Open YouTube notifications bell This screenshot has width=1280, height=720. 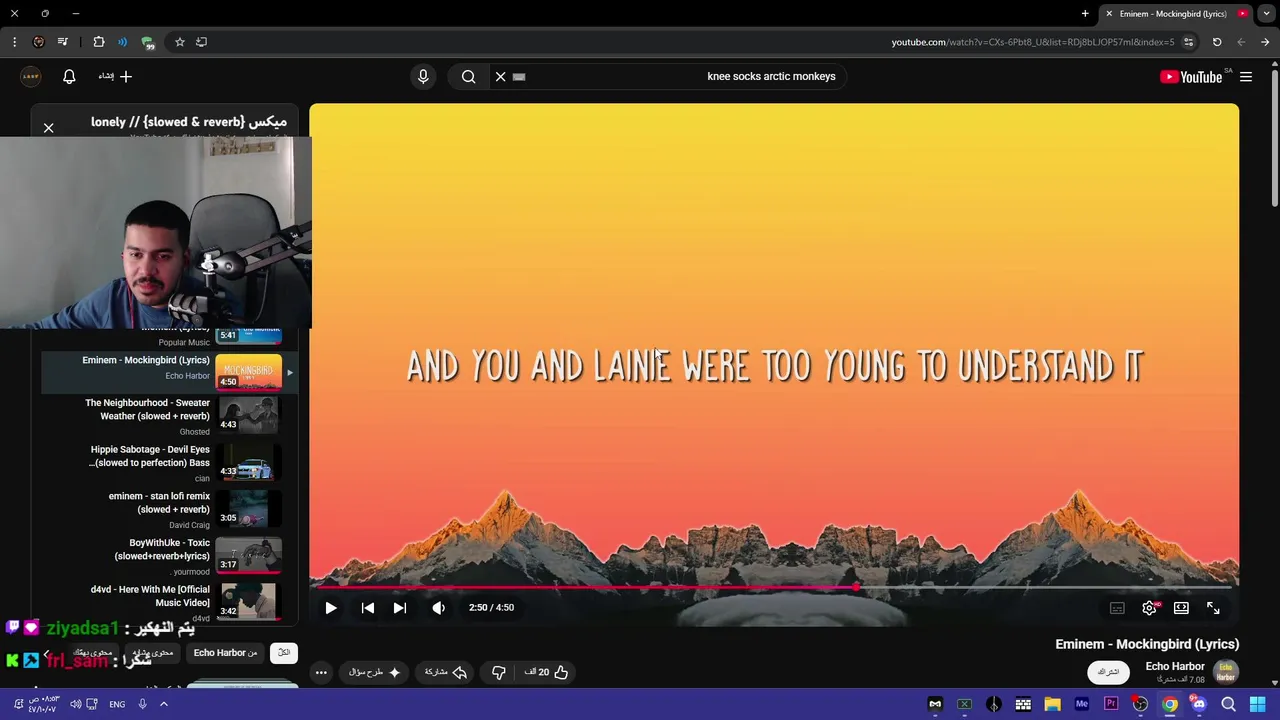[x=69, y=76]
